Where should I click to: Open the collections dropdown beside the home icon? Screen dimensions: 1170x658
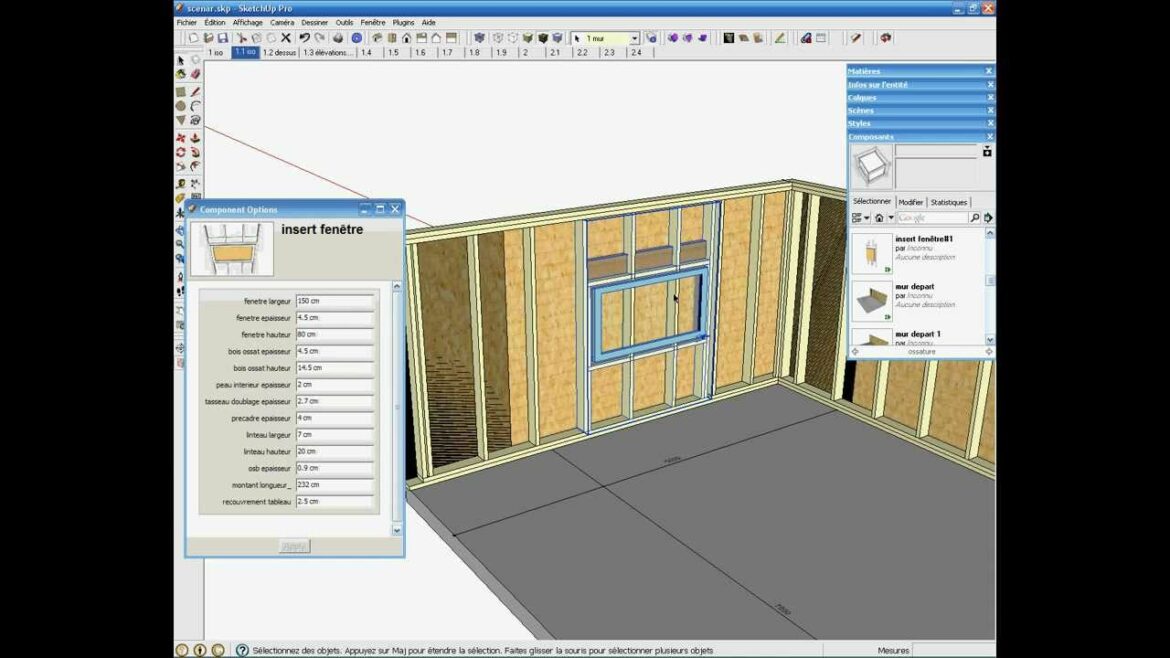(x=891, y=217)
